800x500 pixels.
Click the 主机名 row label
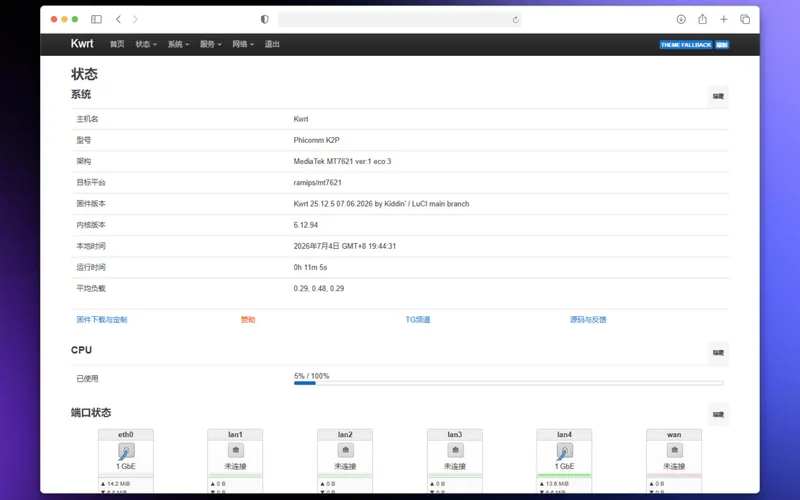(87, 119)
